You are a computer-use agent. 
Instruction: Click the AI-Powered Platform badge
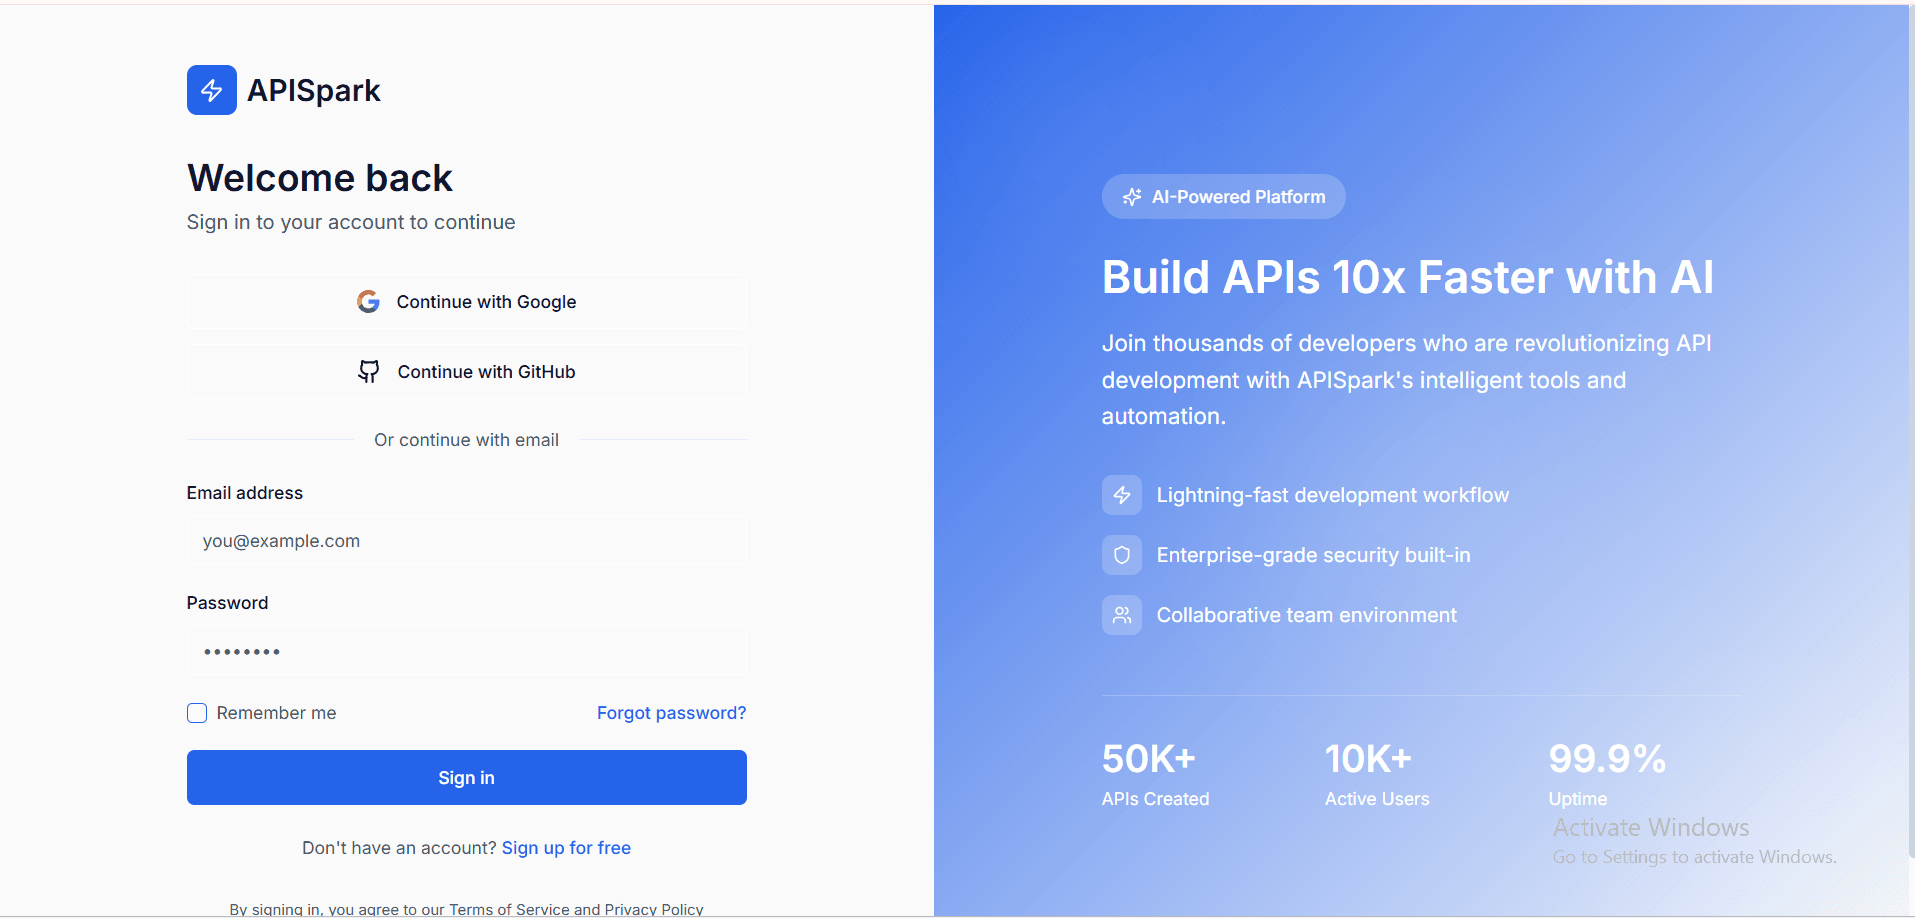1224,197
